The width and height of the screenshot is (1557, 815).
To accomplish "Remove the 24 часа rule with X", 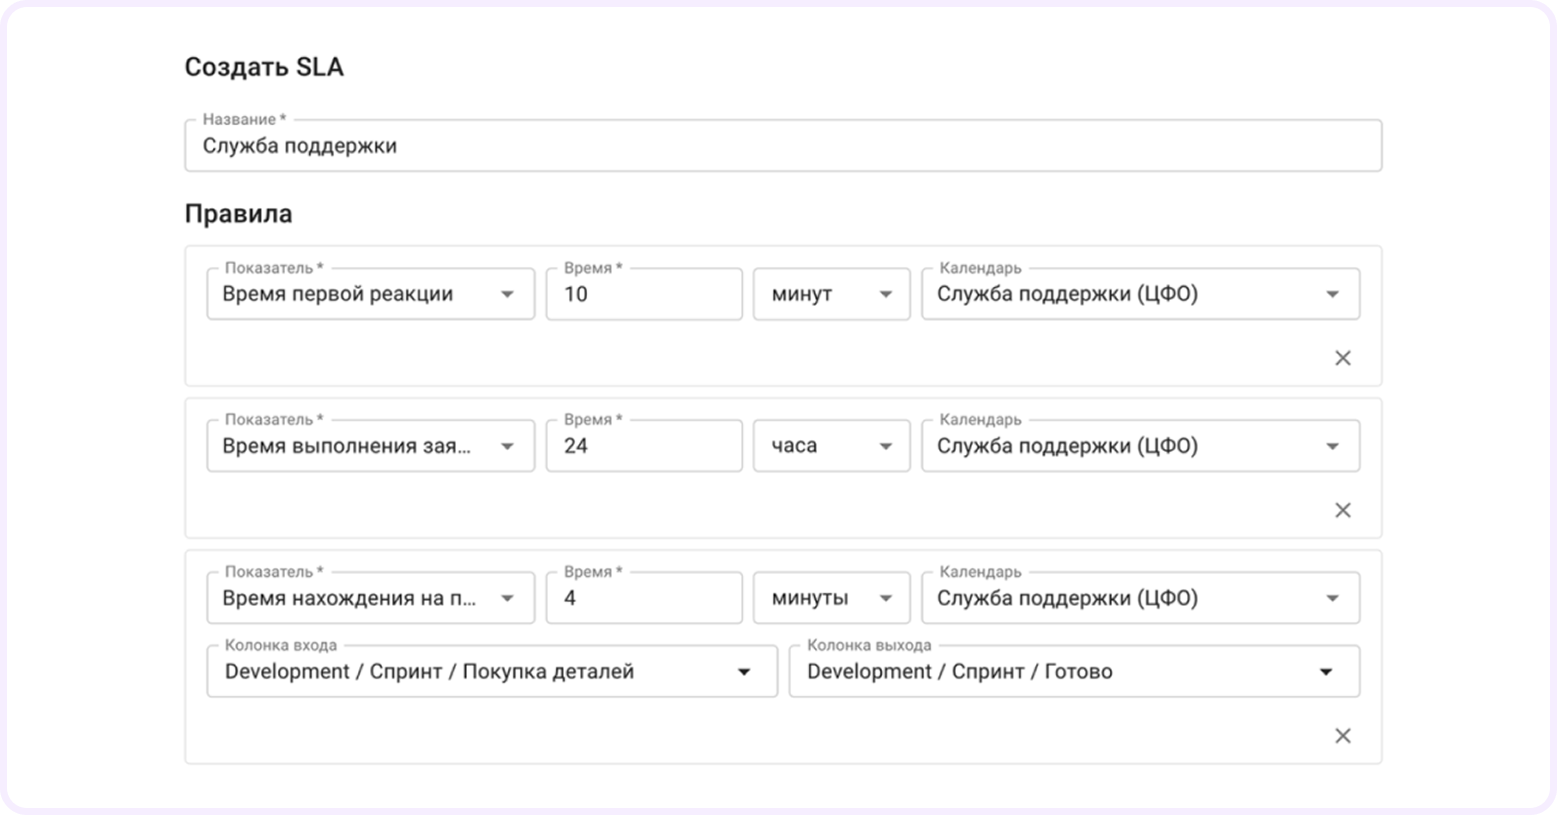I will click(x=1342, y=510).
